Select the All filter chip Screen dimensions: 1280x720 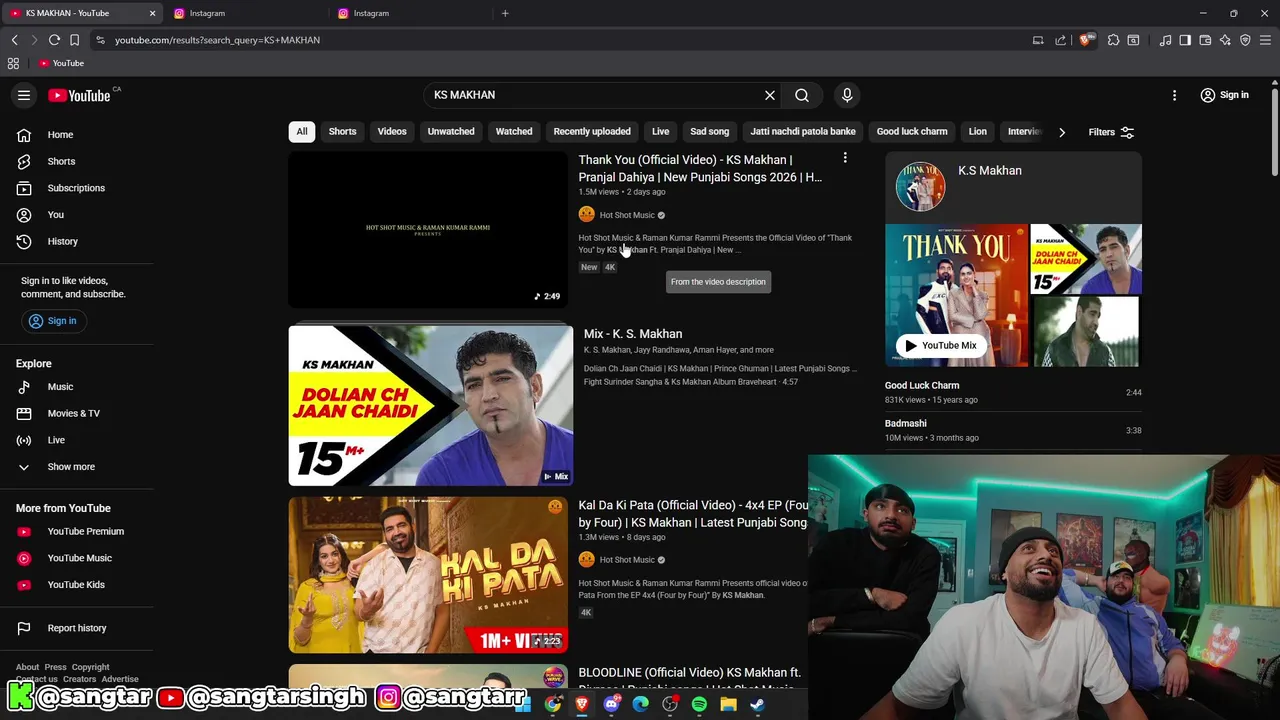coord(301,131)
